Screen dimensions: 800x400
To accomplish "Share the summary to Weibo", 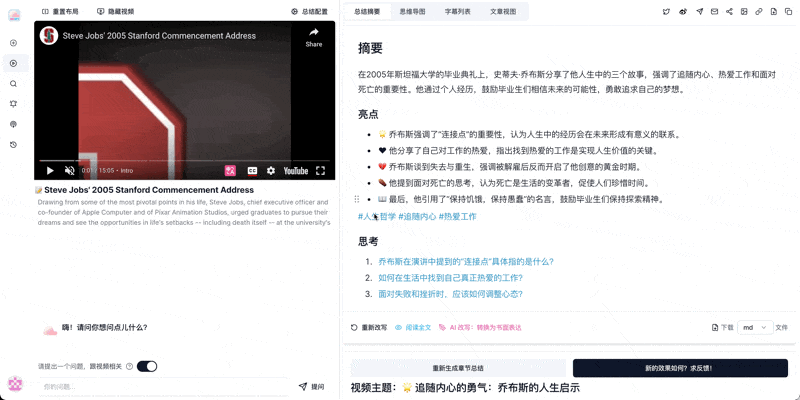I will (683, 11).
